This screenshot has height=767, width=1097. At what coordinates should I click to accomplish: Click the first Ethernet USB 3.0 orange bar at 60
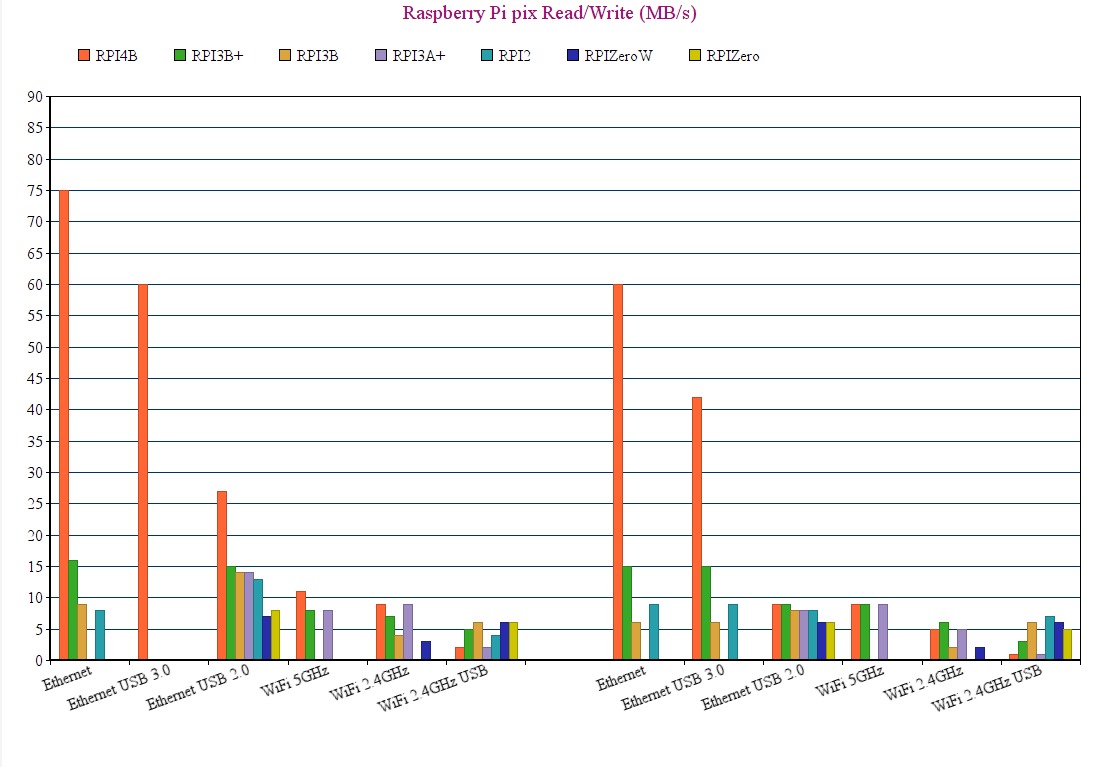pyautogui.click(x=143, y=472)
